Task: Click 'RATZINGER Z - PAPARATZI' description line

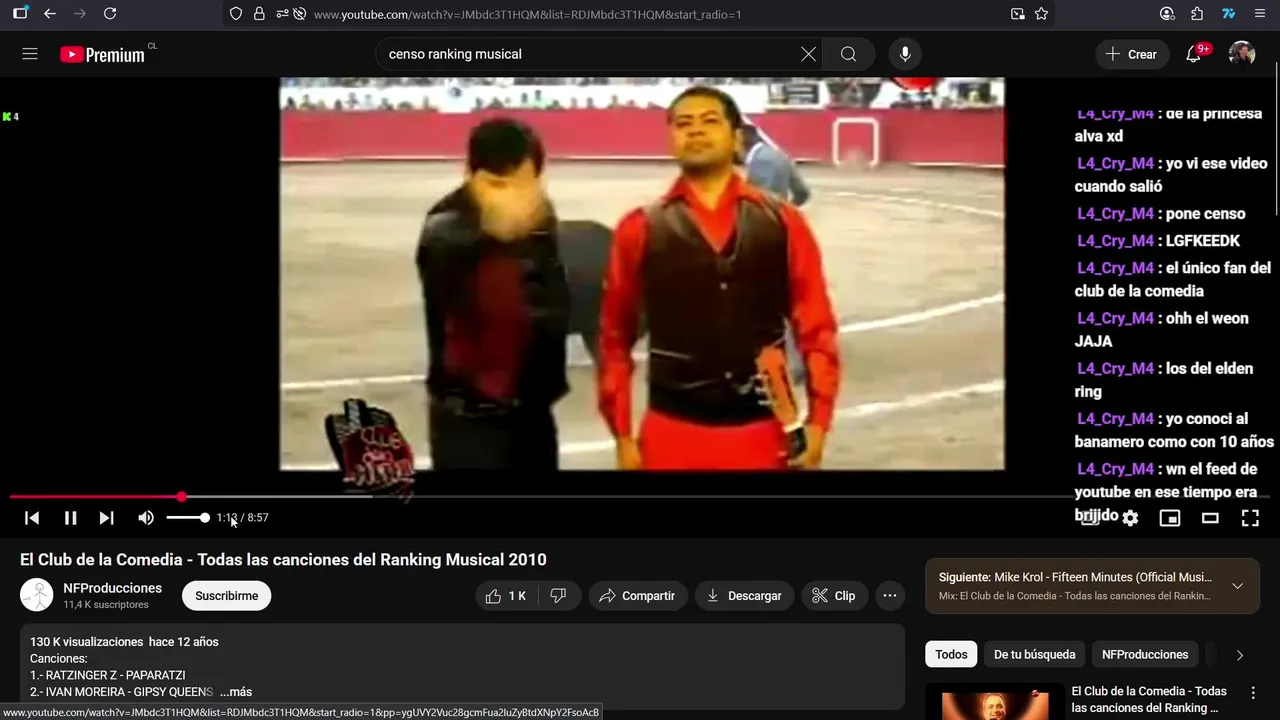Action: [107, 675]
